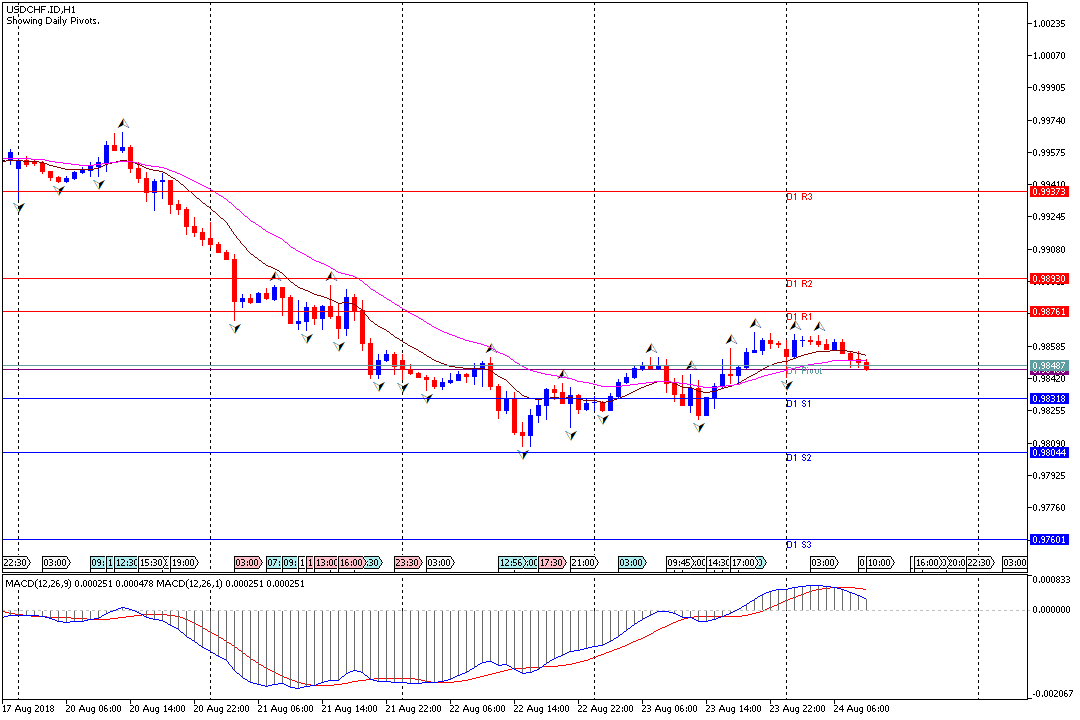Click the '21 Aug 22:00' date label
The image size is (1080, 720).
pyautogui.click(x=414, y=708)
